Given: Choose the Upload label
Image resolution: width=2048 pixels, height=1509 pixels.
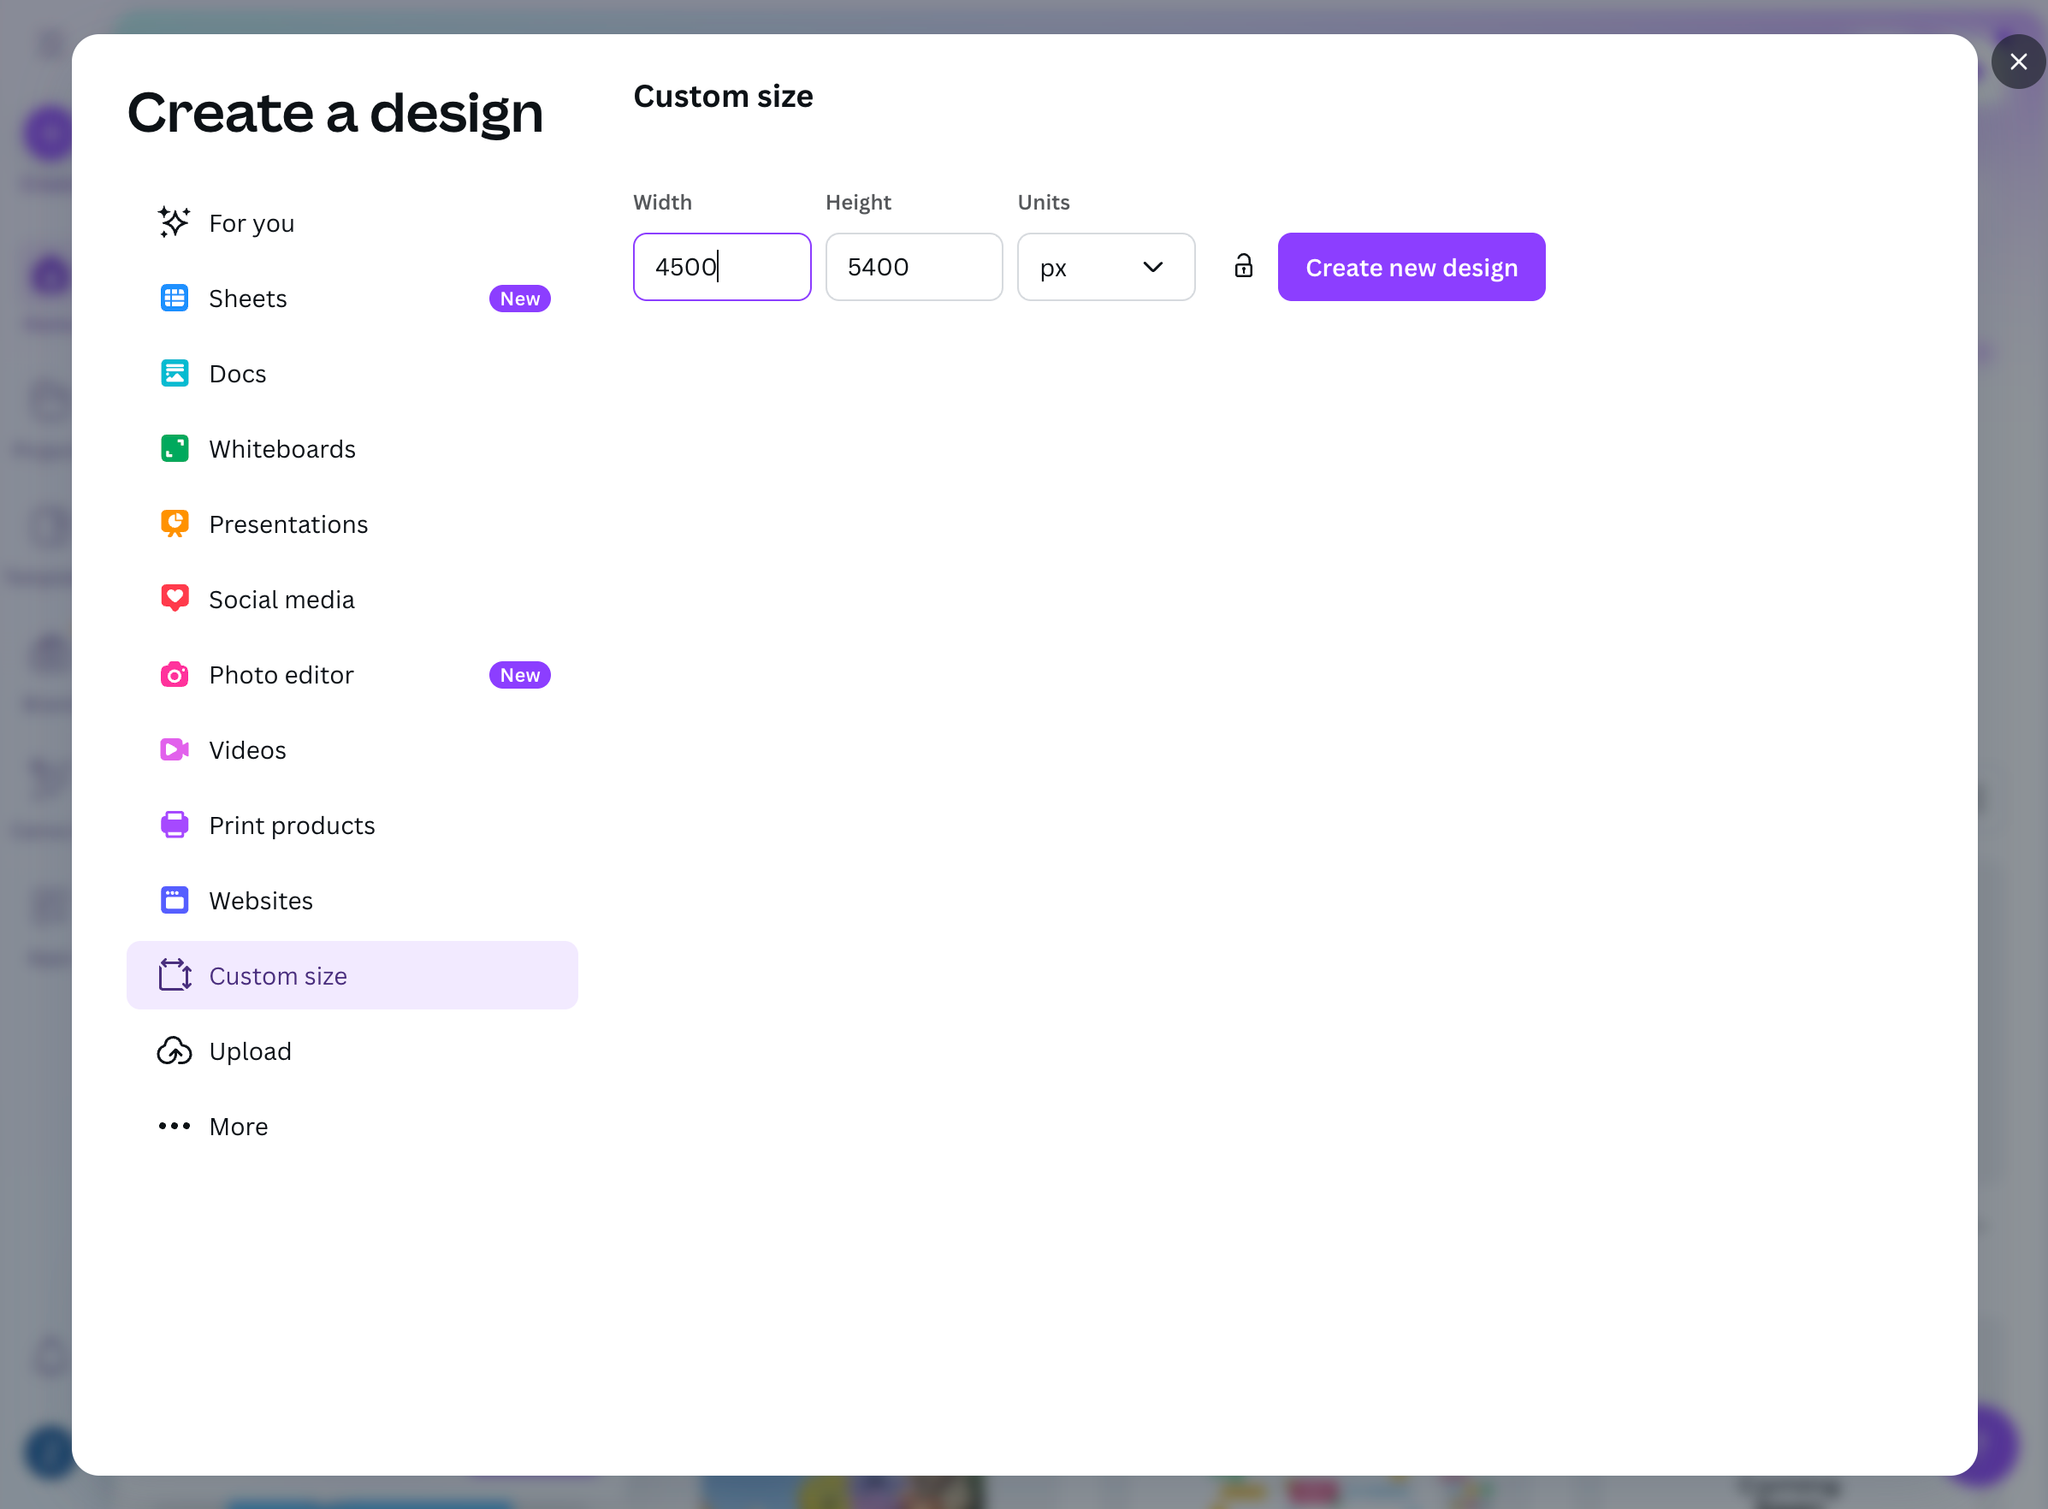Looking at the screenshot, I should point(250,1051).
